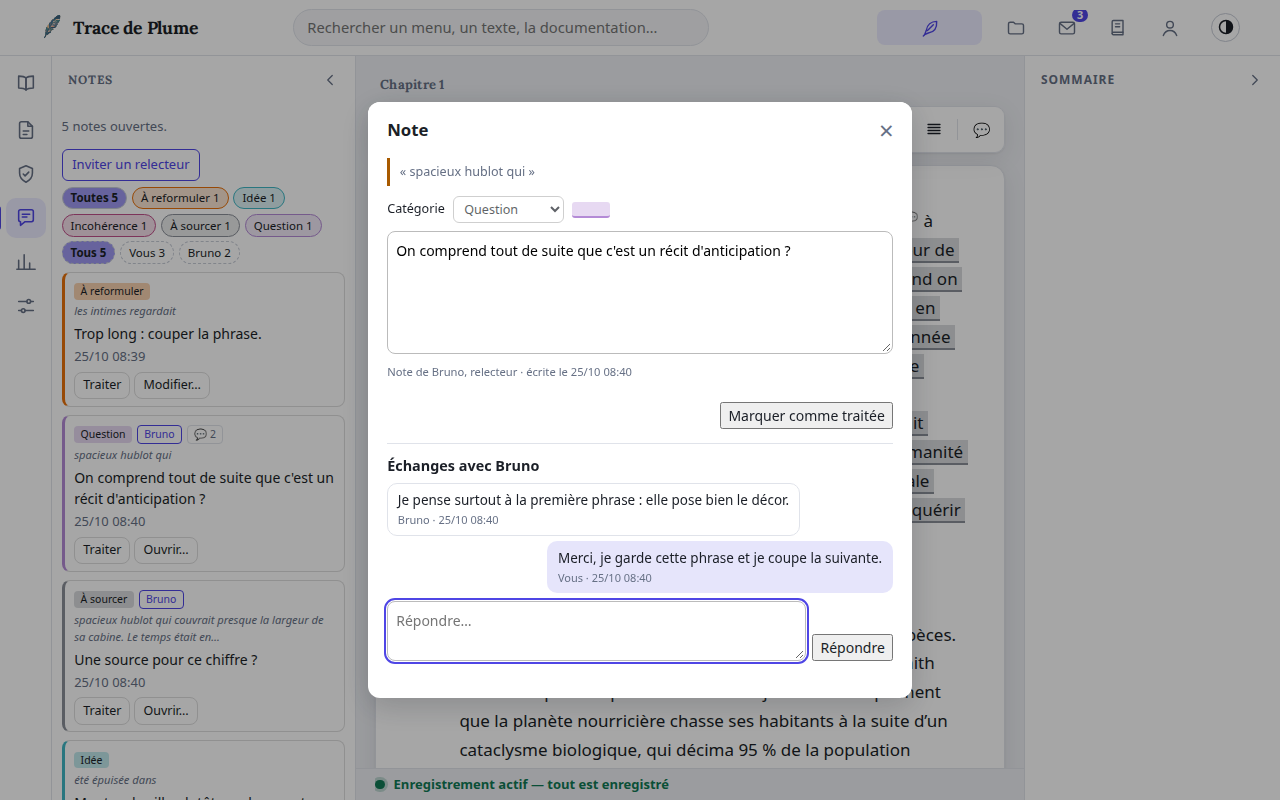The height and width of the screenshot is (800, 1280).
Task: Click the Idée label on the last note card
Action: 91,760
